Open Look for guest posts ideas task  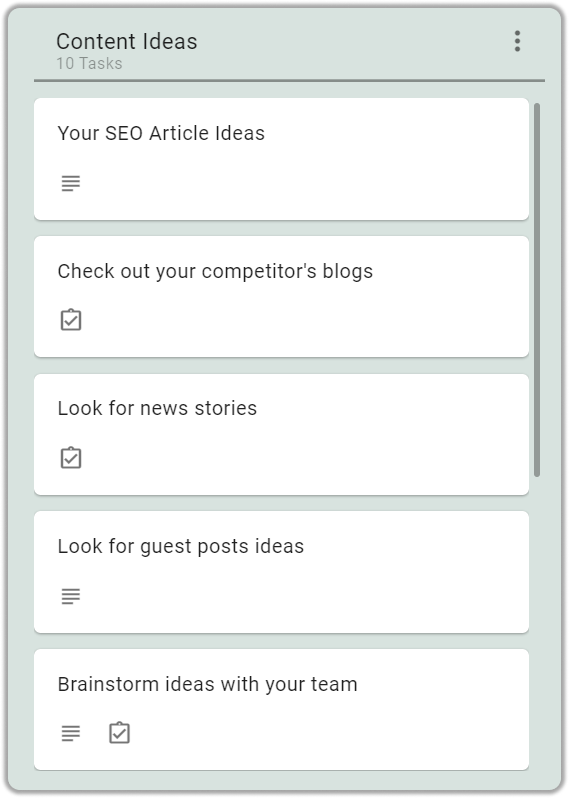click(281, 573)
